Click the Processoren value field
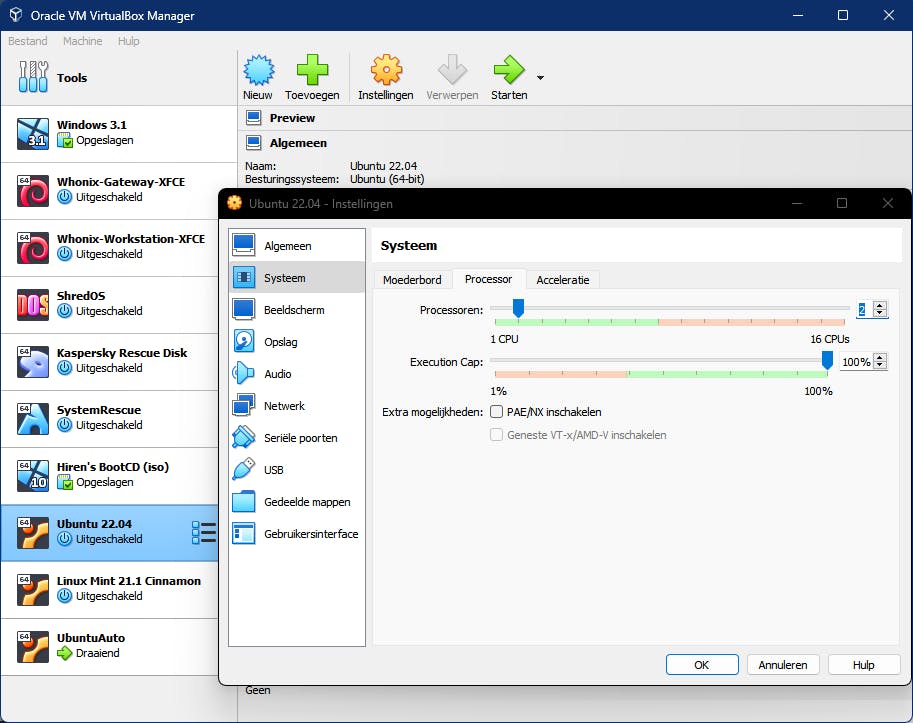The height and width of the screenshot is (723, 913). (865, 310)
